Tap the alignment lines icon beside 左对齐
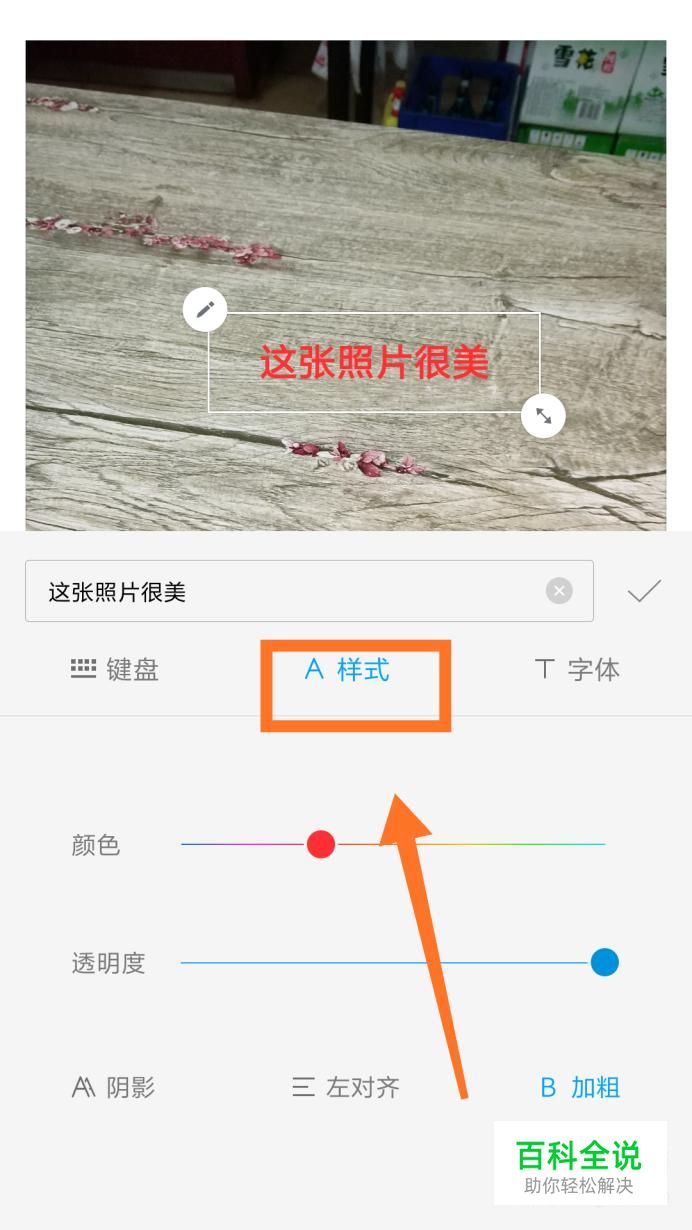 303,1087
